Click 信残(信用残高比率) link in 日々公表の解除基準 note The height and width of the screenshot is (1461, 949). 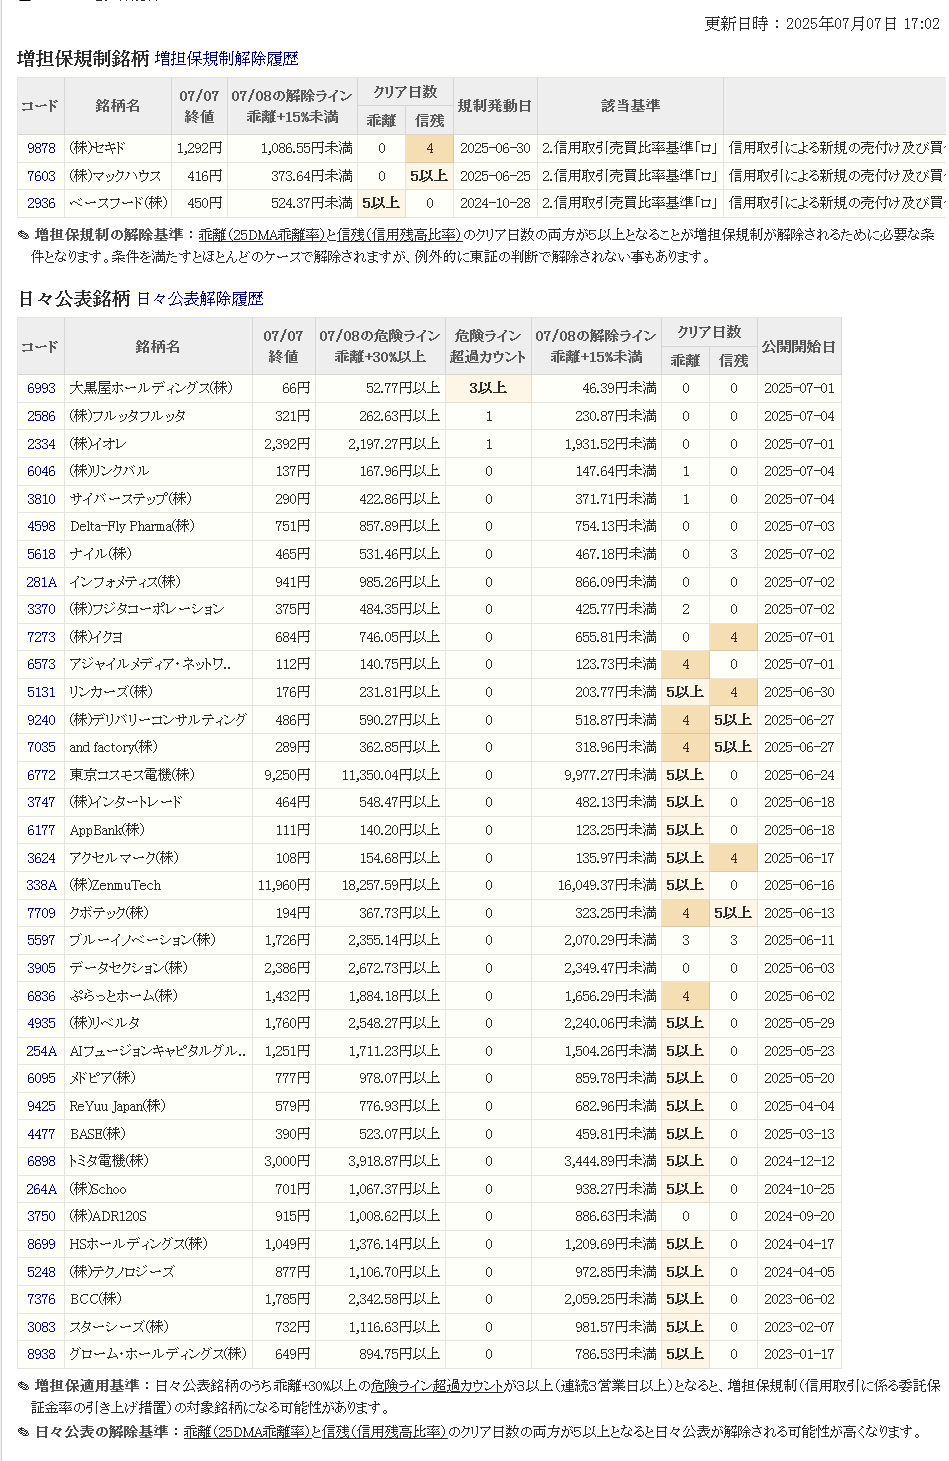pyautogui.click(x=385, y=1432)
